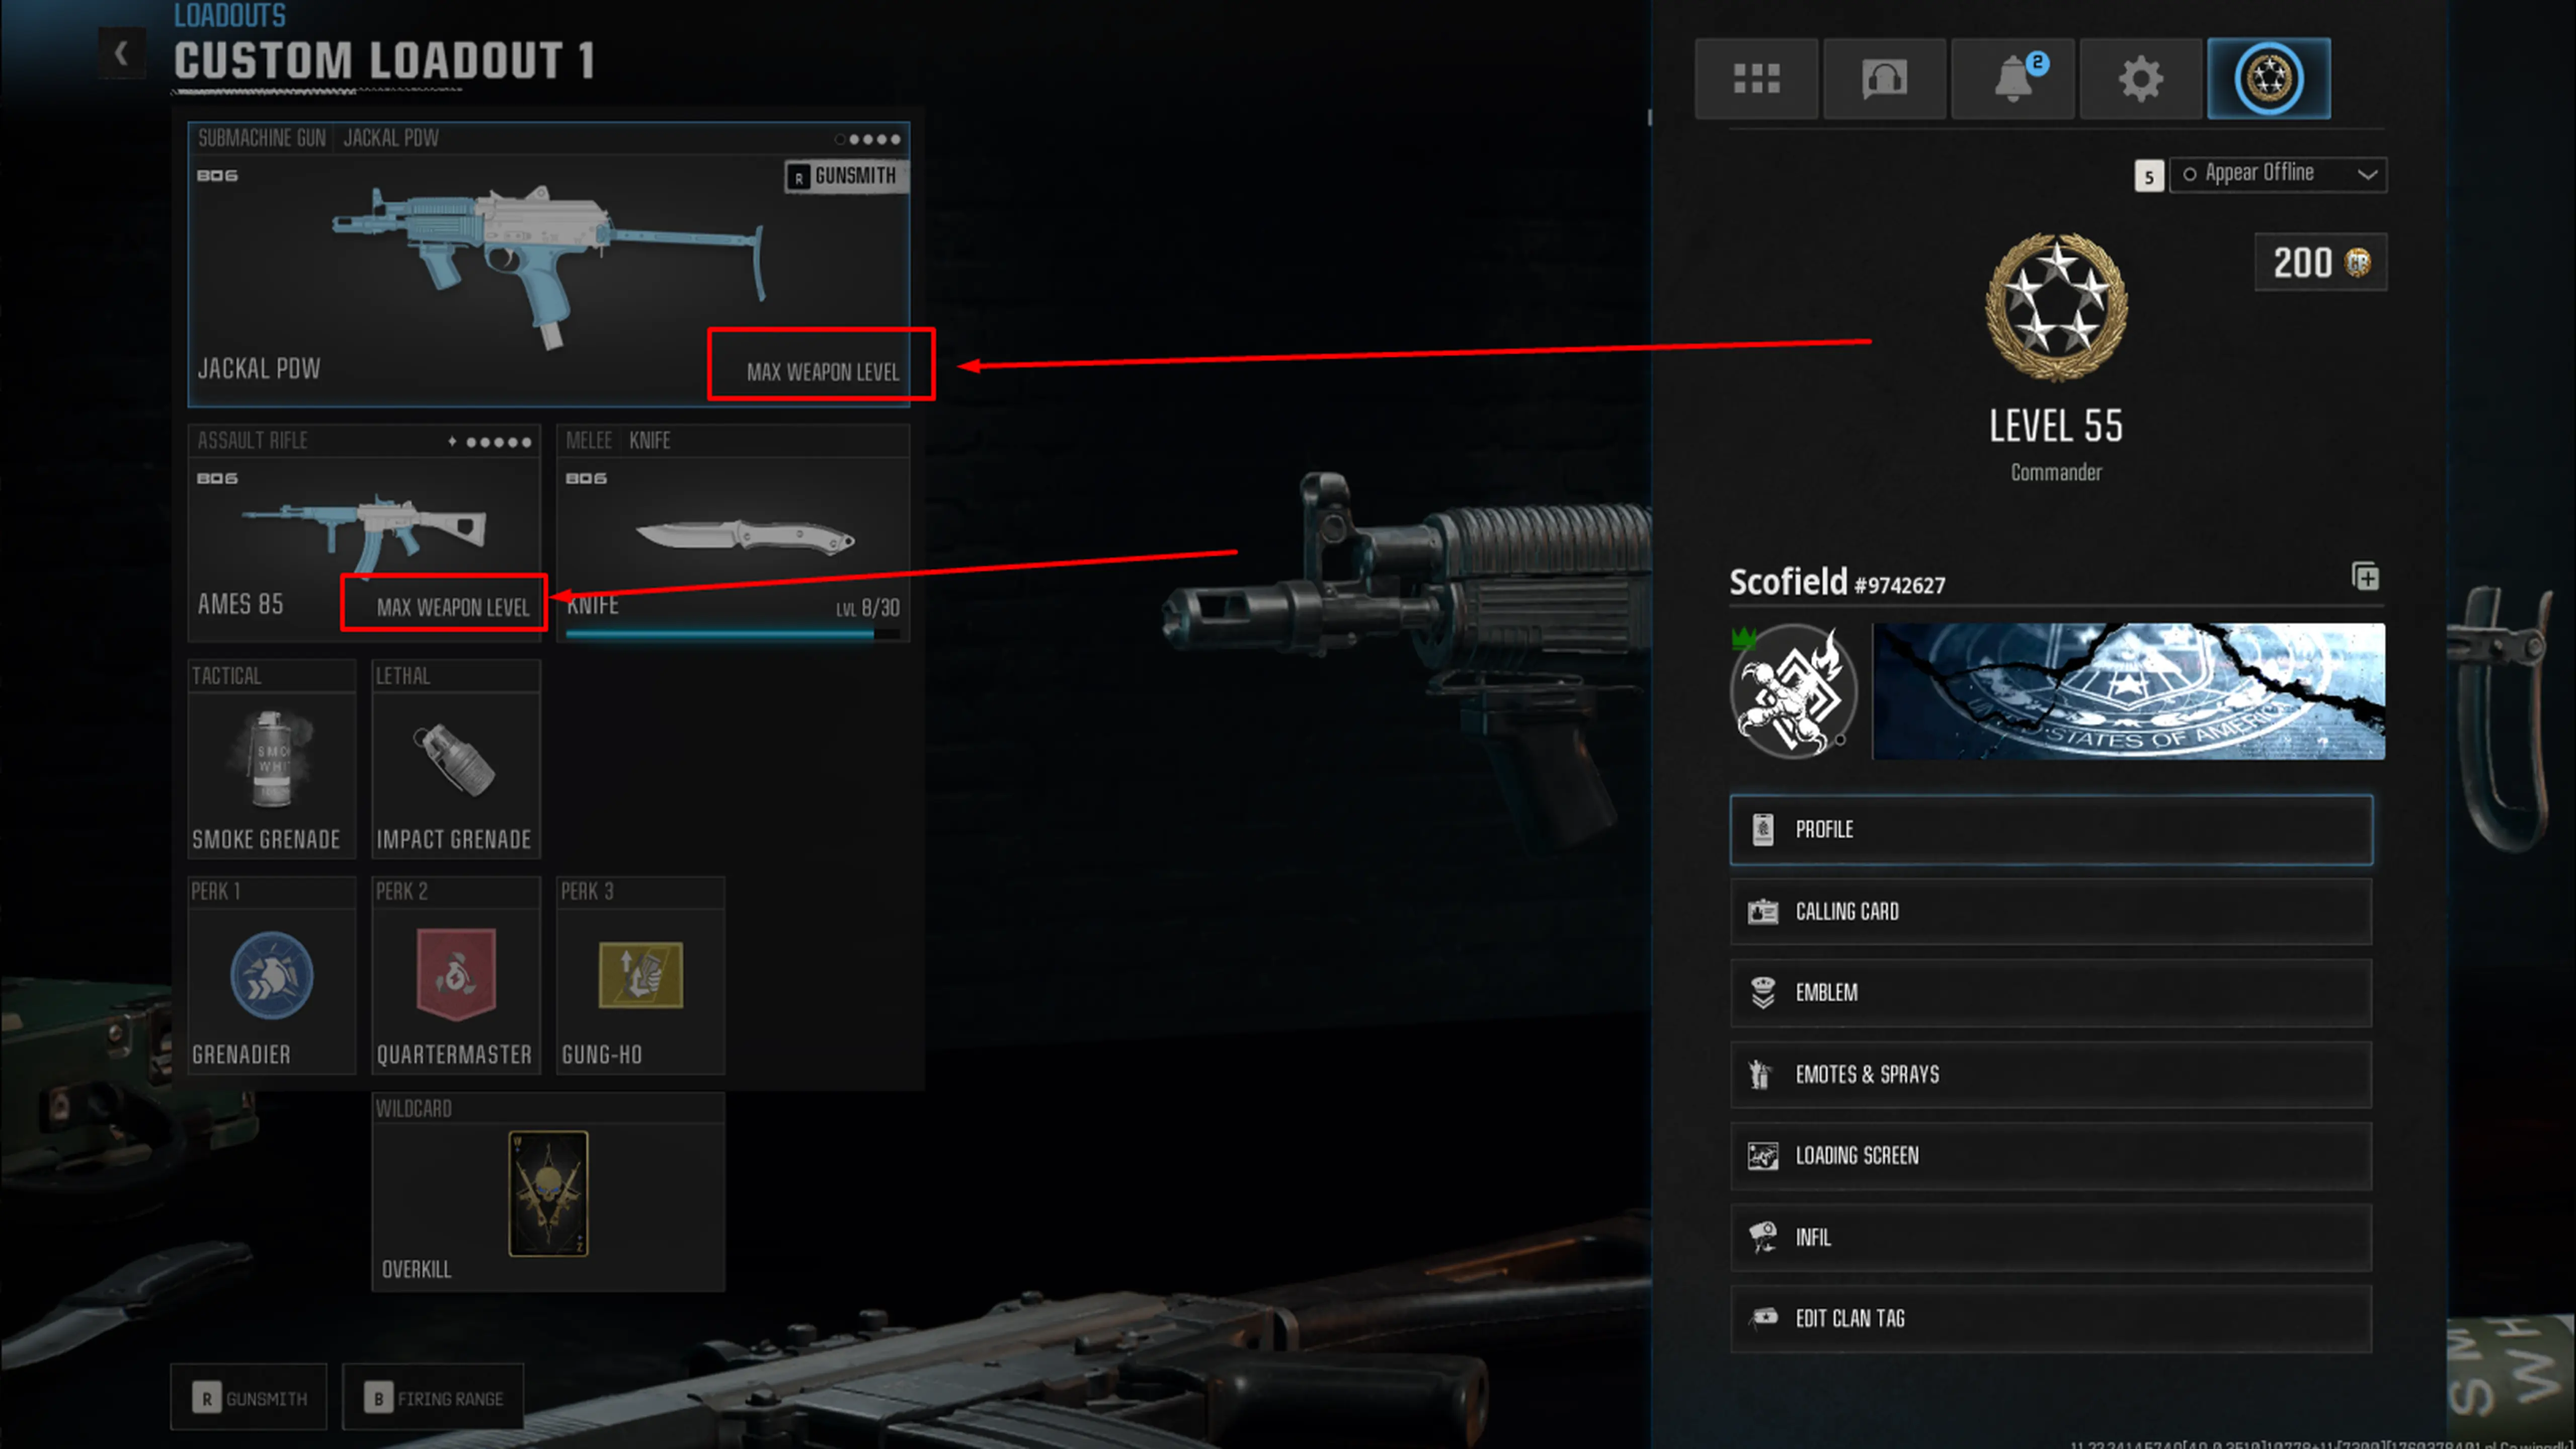Open the grid menu icon
Screen dimensions: 2576x1449
[1756, 78]
